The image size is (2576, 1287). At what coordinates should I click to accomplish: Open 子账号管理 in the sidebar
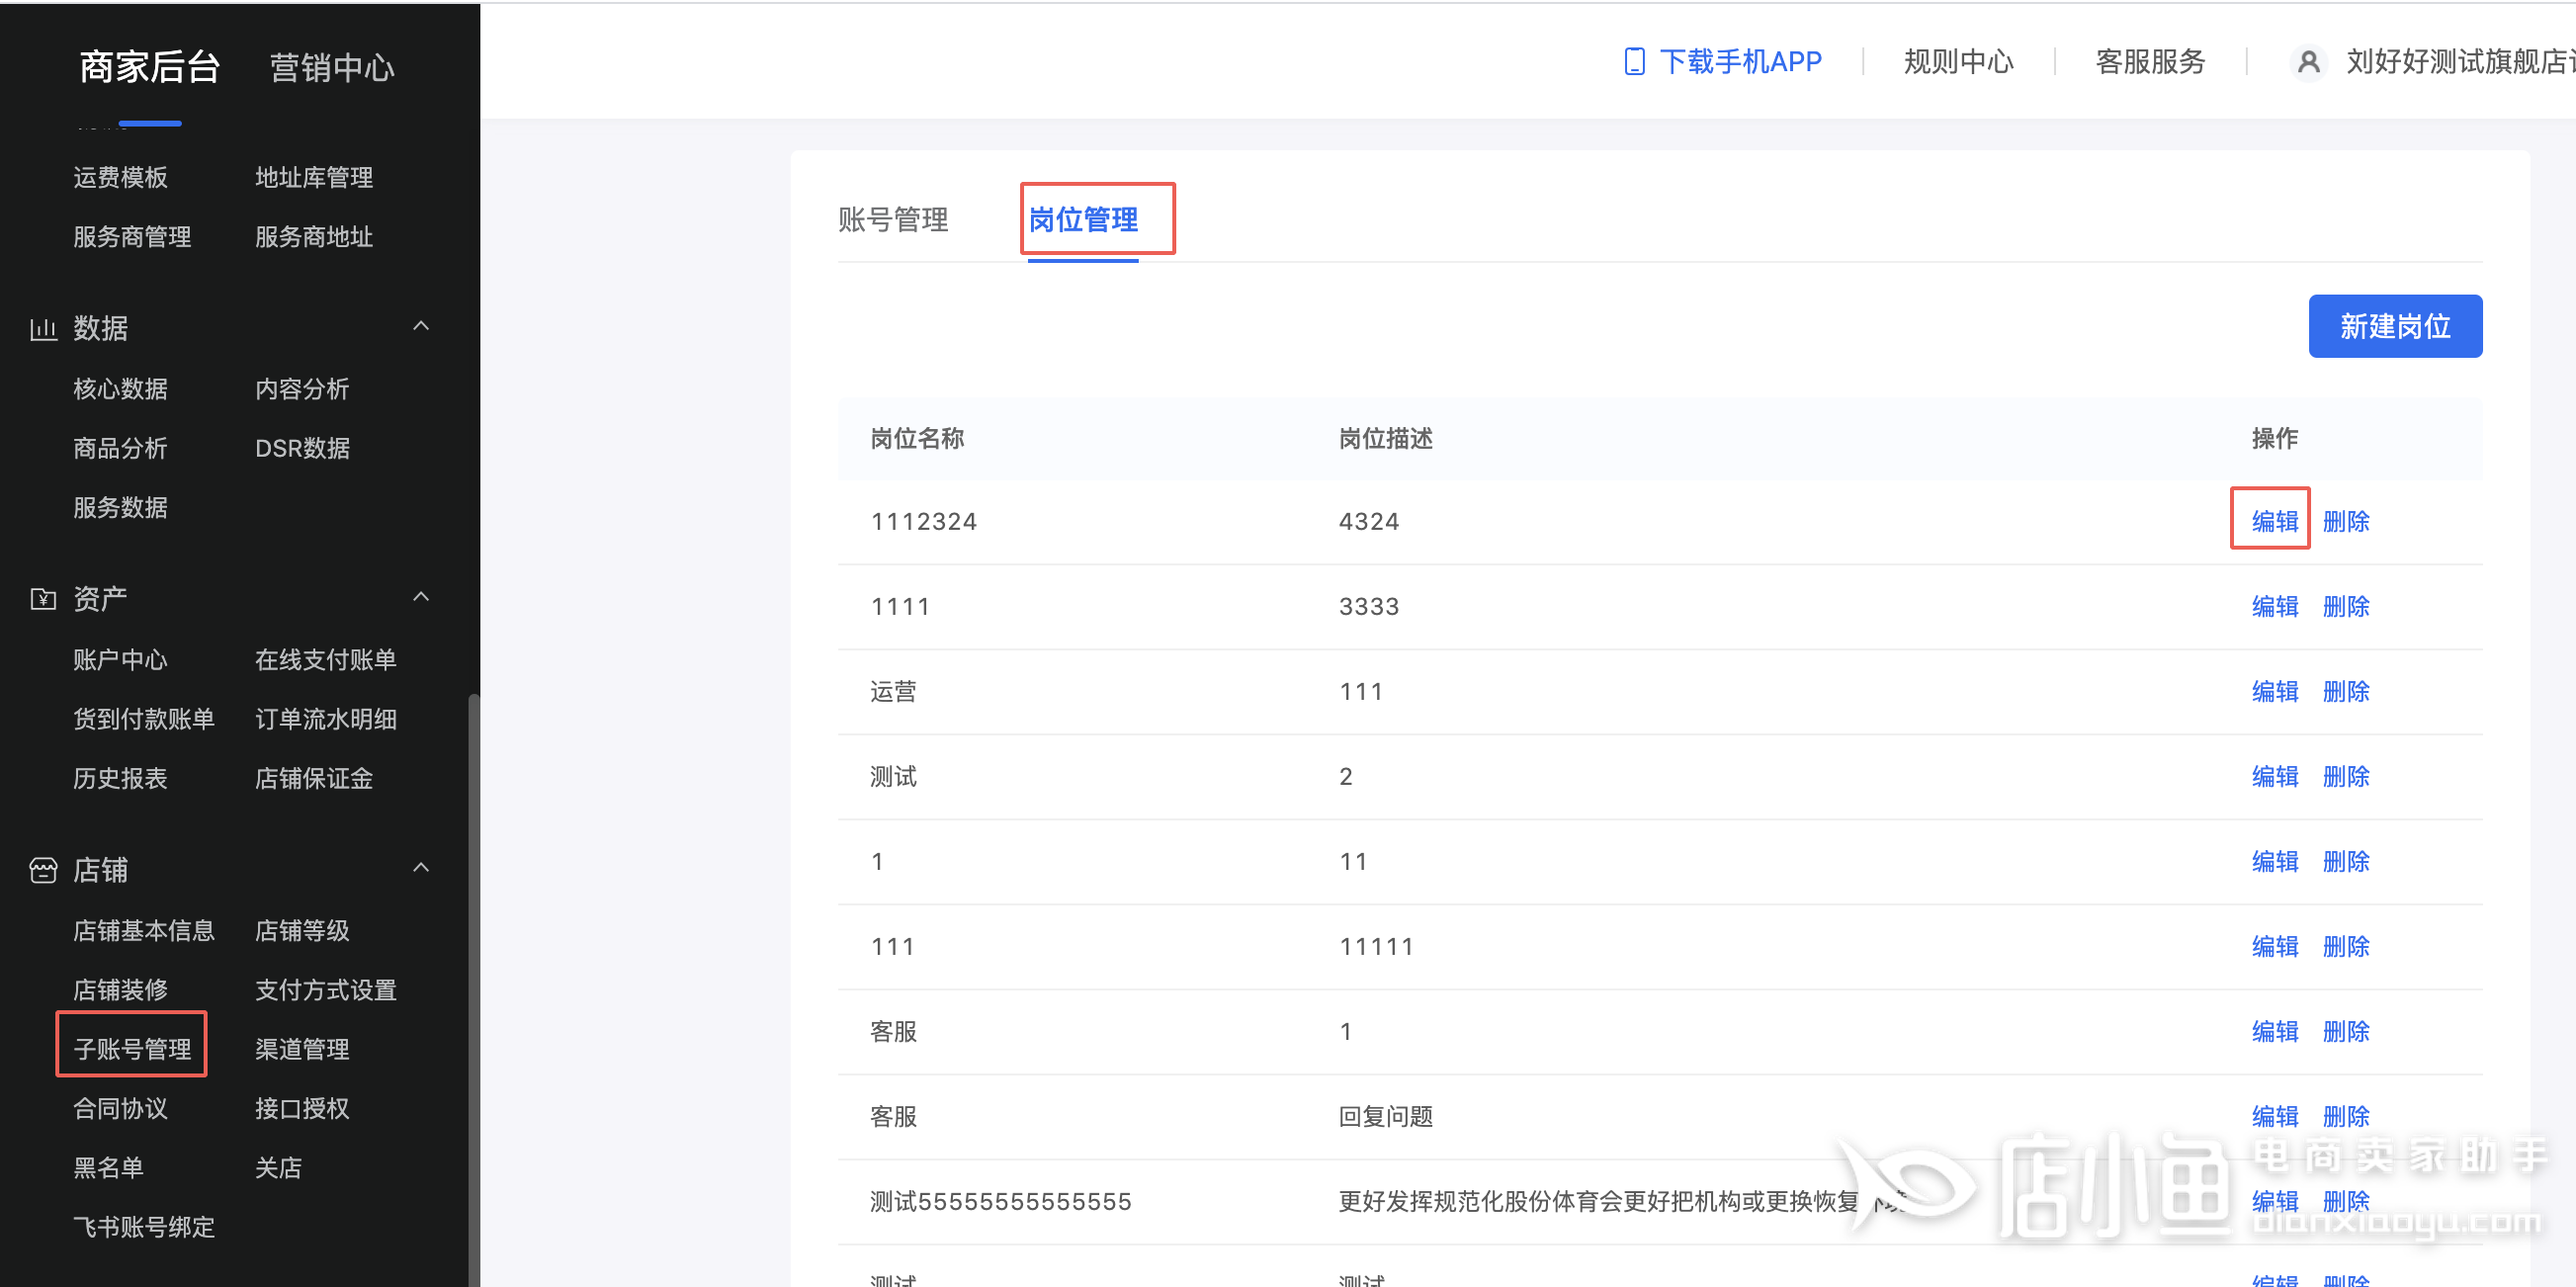coord(132,1048)
